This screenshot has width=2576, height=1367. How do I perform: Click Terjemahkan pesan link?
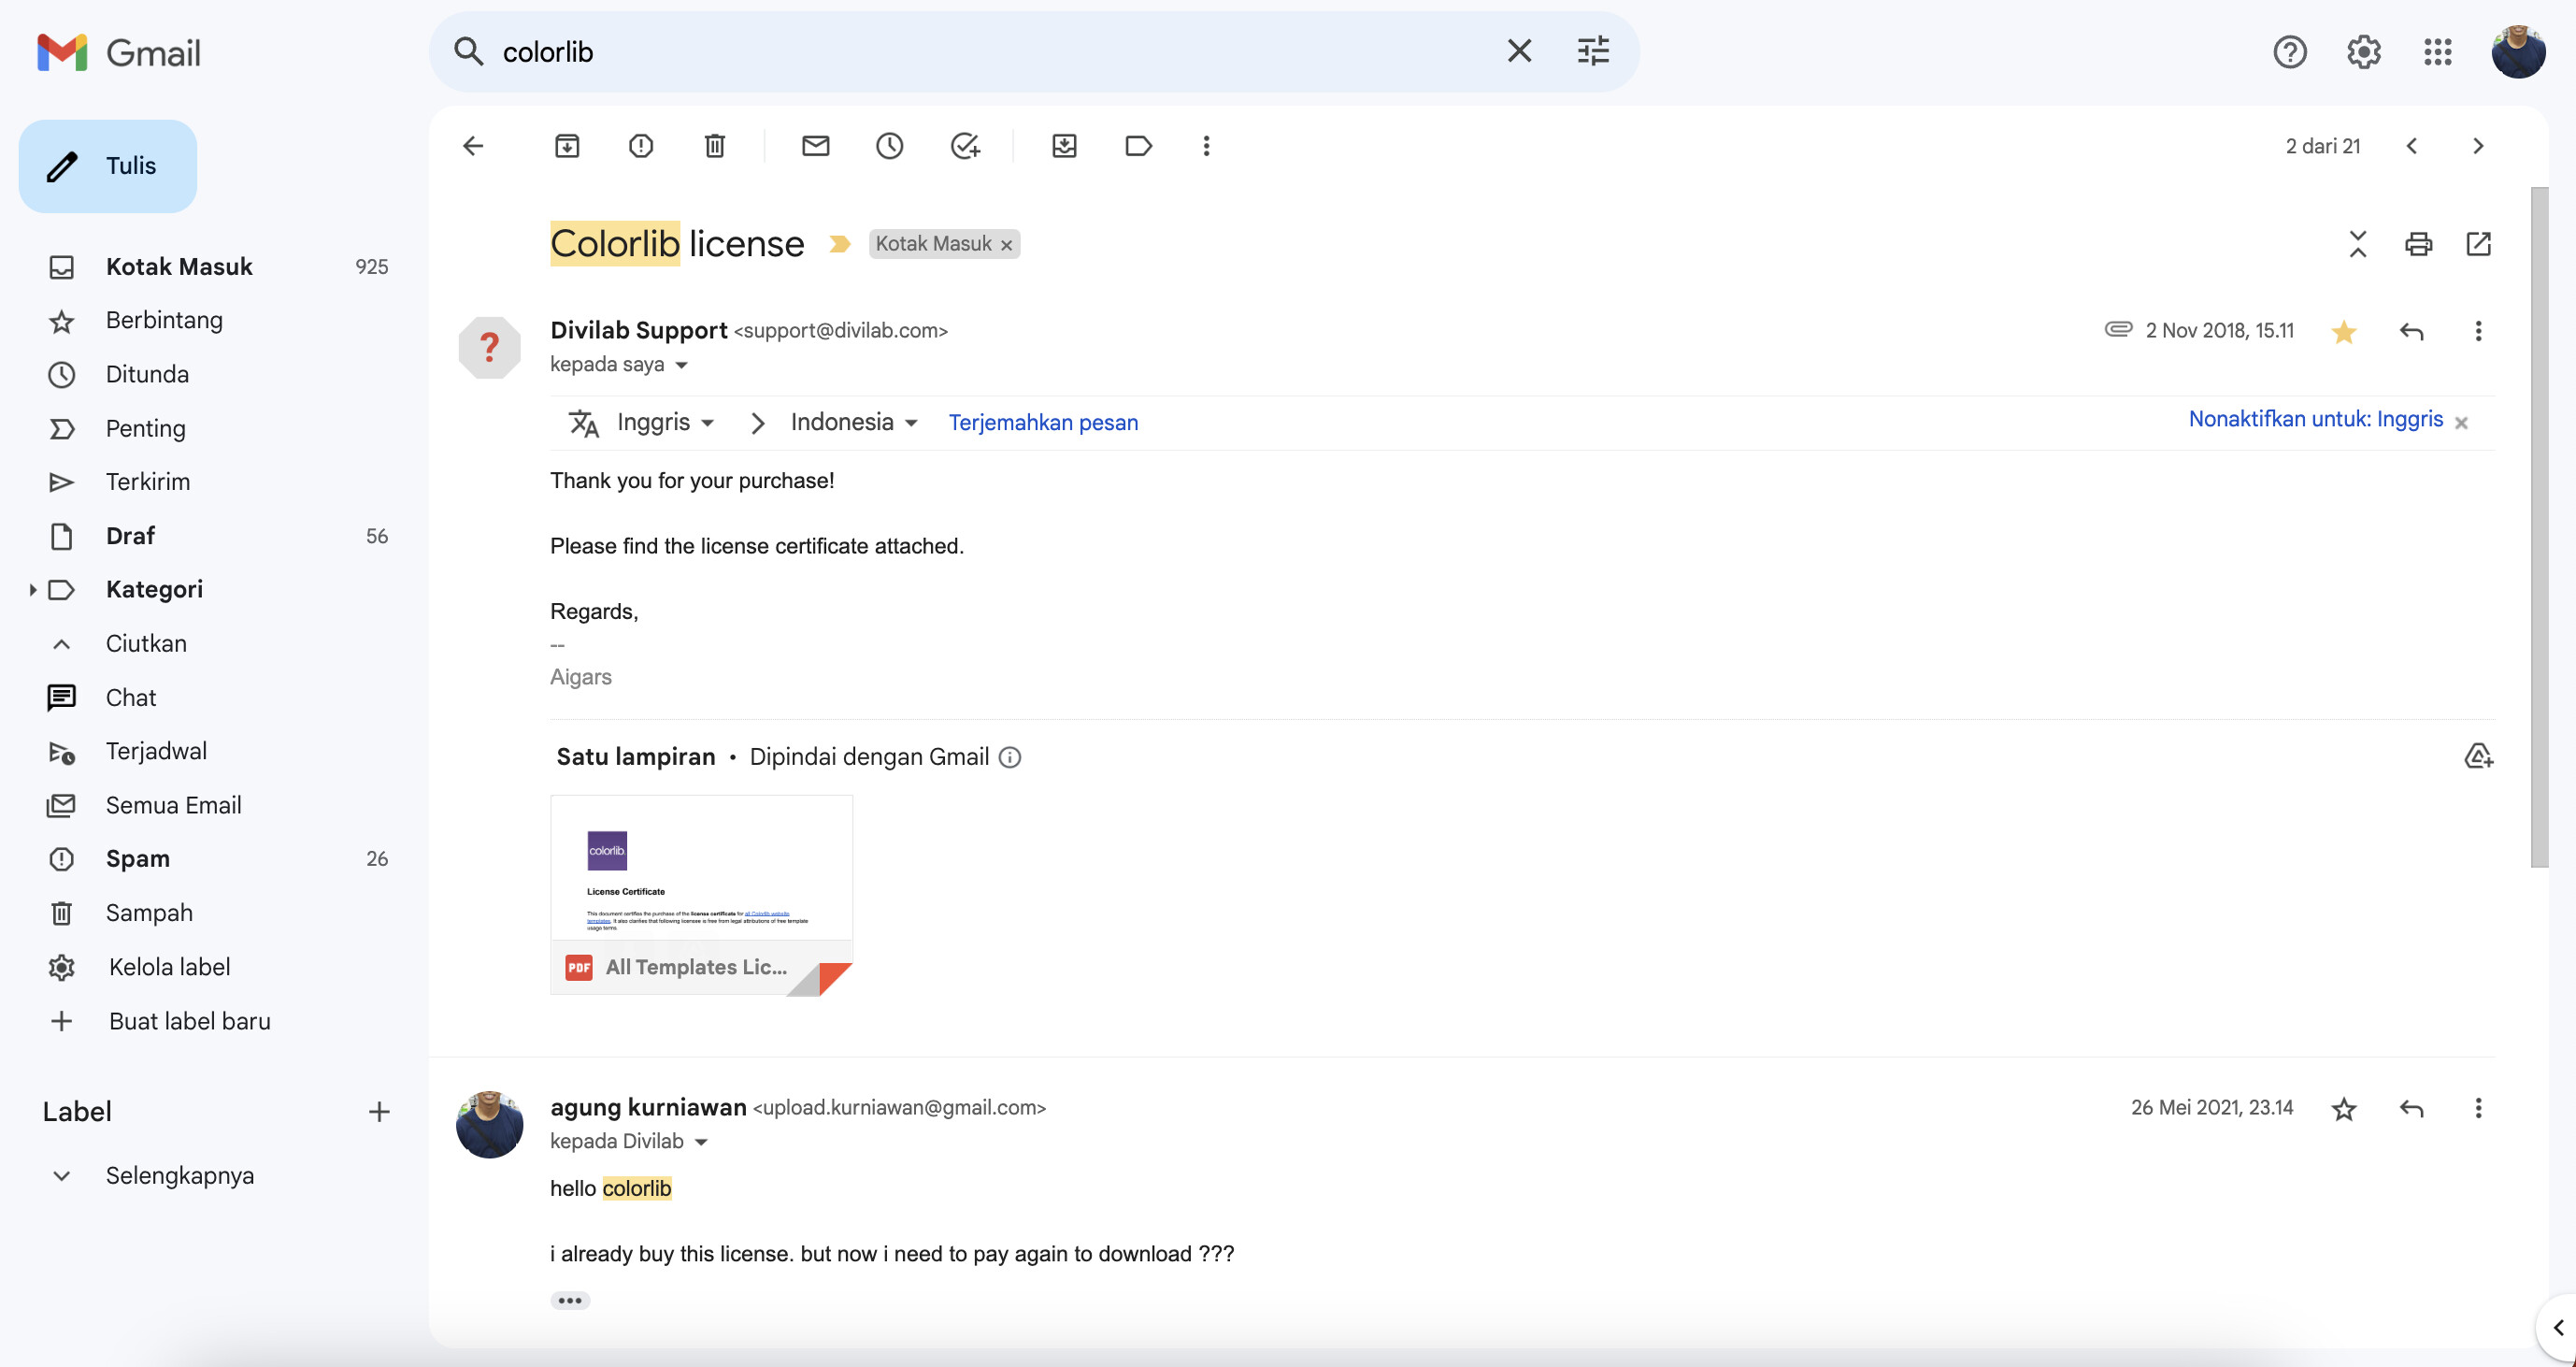[1043, 422]
